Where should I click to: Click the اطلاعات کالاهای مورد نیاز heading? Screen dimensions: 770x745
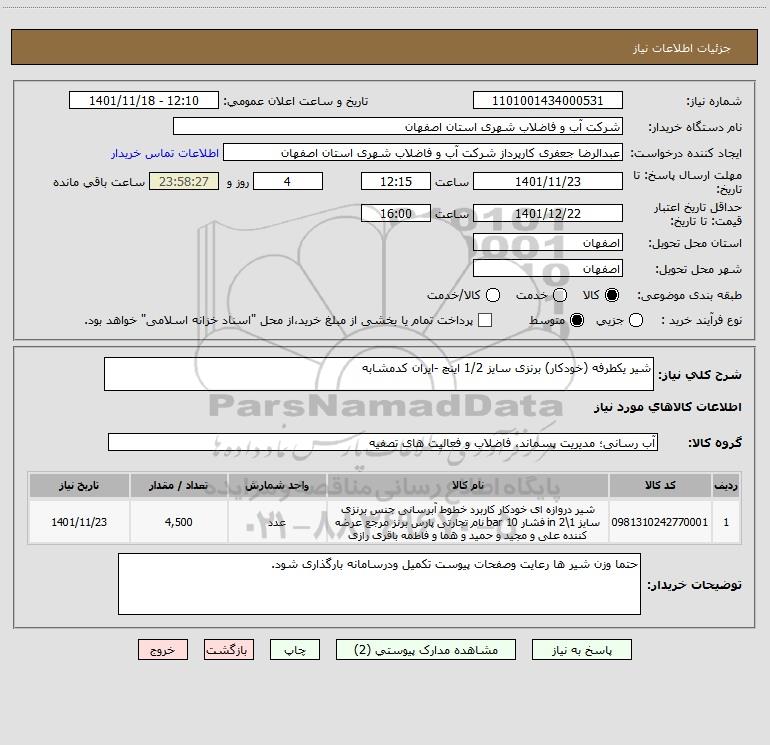[667, 407]
